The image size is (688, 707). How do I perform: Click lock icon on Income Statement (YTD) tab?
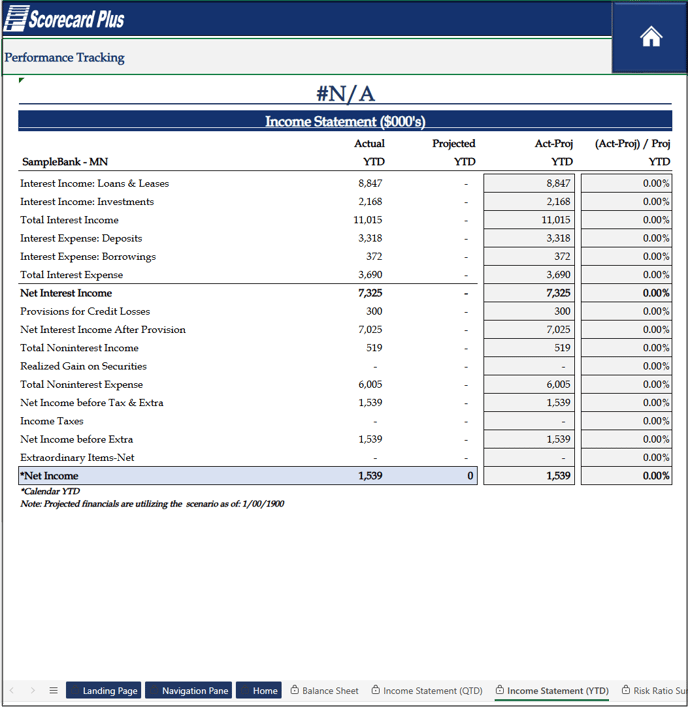[x=499, y=689]
